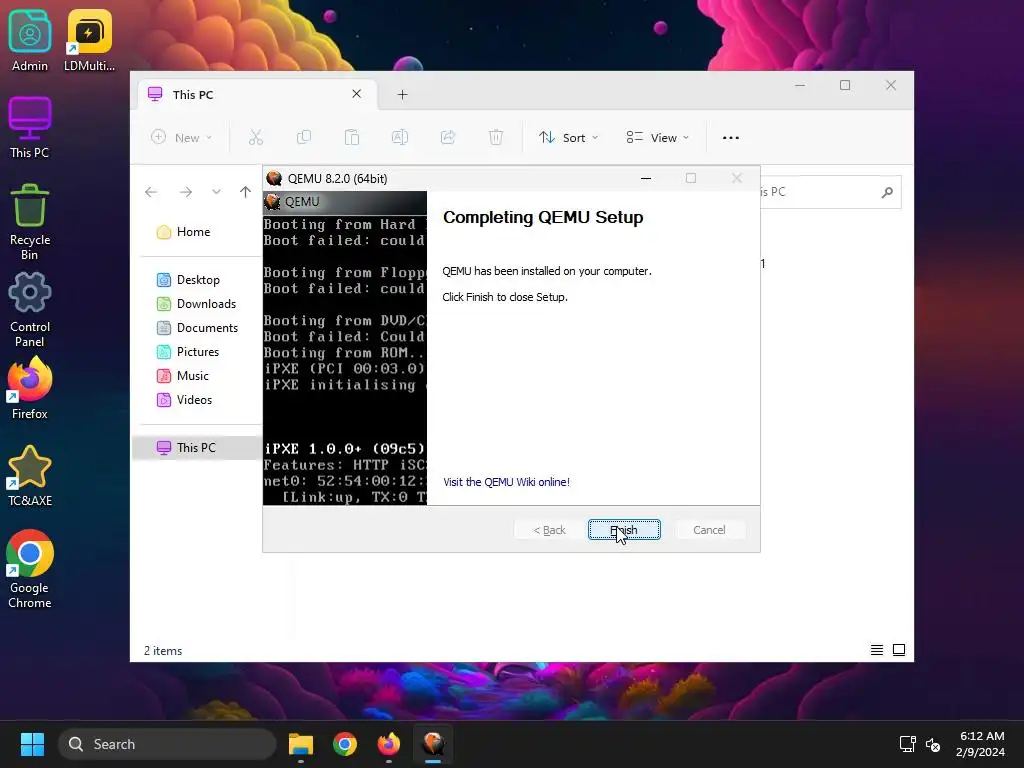This screenshot has width=1024, height=768.
Task: Click the Admin desktop icon
Action: [29, 40]
